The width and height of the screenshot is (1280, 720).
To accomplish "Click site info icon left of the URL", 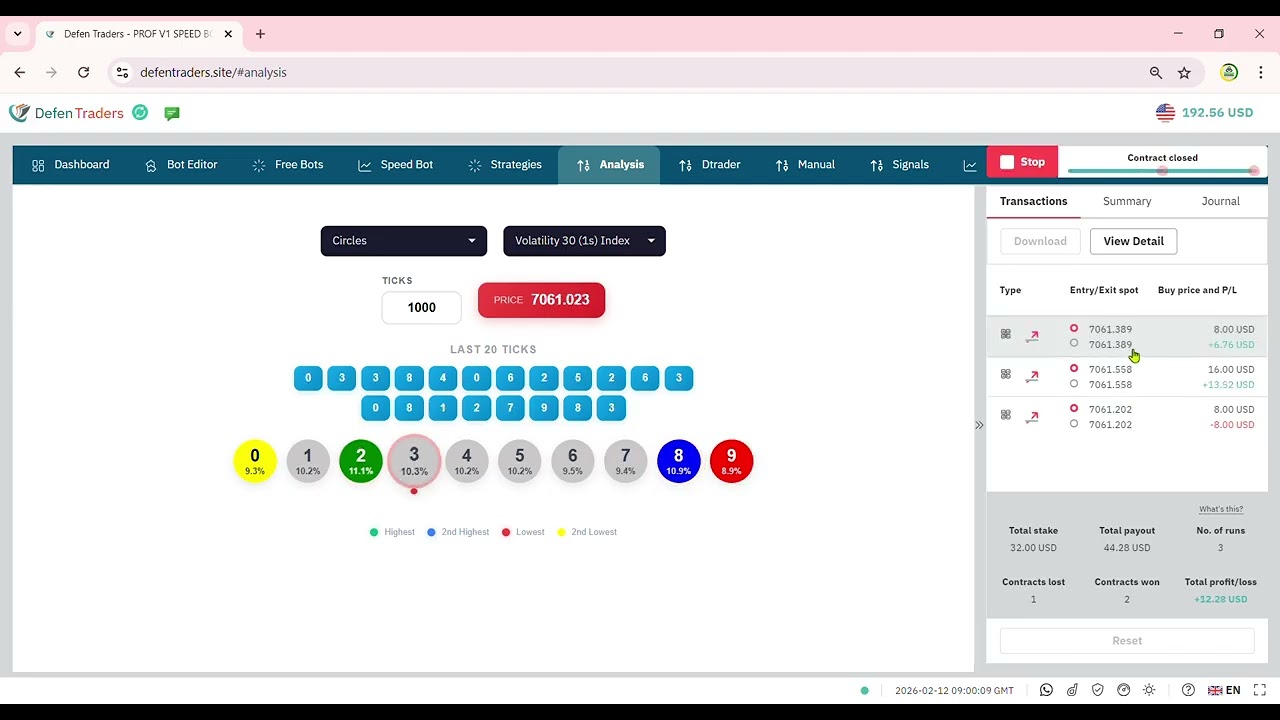I will pyautogui.click(x=122, y=72).
